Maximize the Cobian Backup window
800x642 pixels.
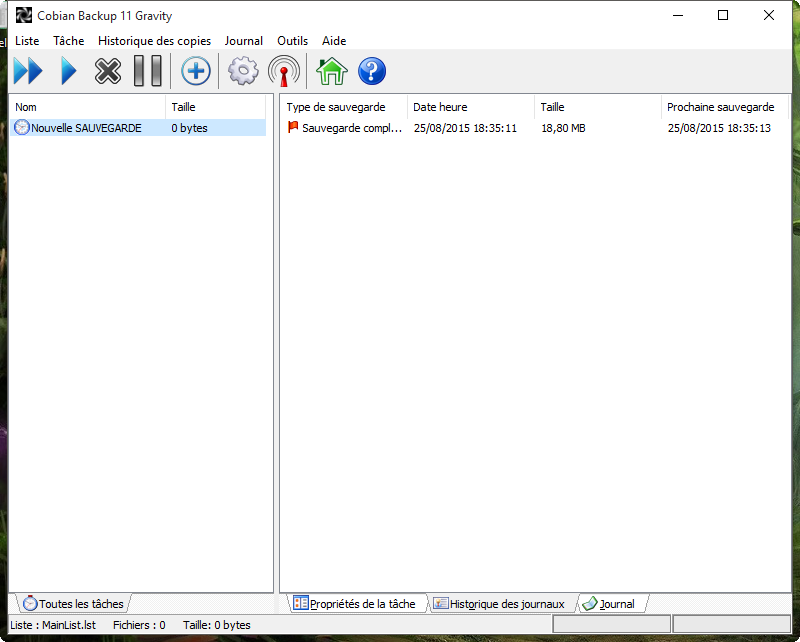coord(722,15)
